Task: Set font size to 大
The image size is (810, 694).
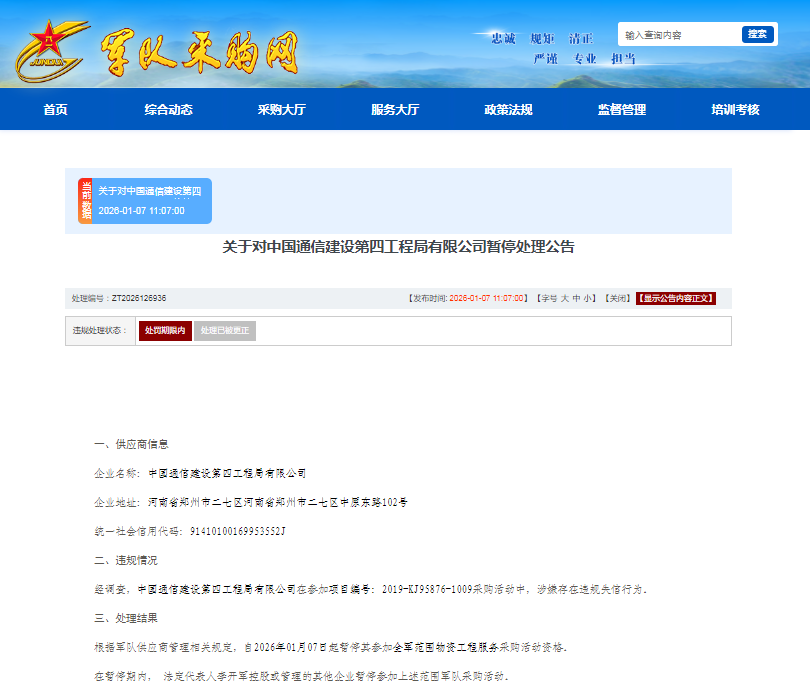Action: 564,298
